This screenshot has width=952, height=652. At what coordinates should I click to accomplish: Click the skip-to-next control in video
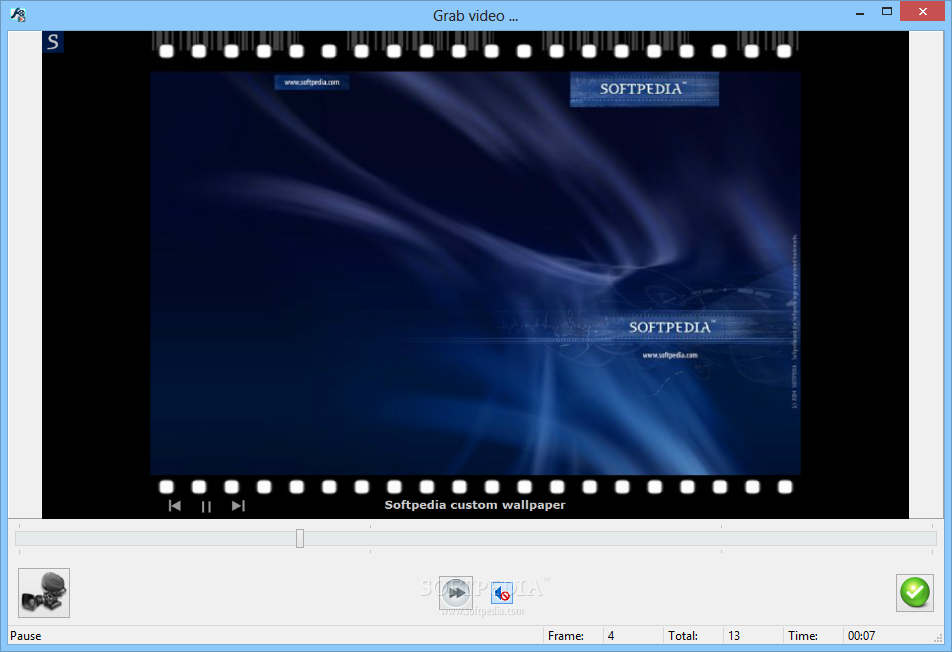click(x=238, y=506)
